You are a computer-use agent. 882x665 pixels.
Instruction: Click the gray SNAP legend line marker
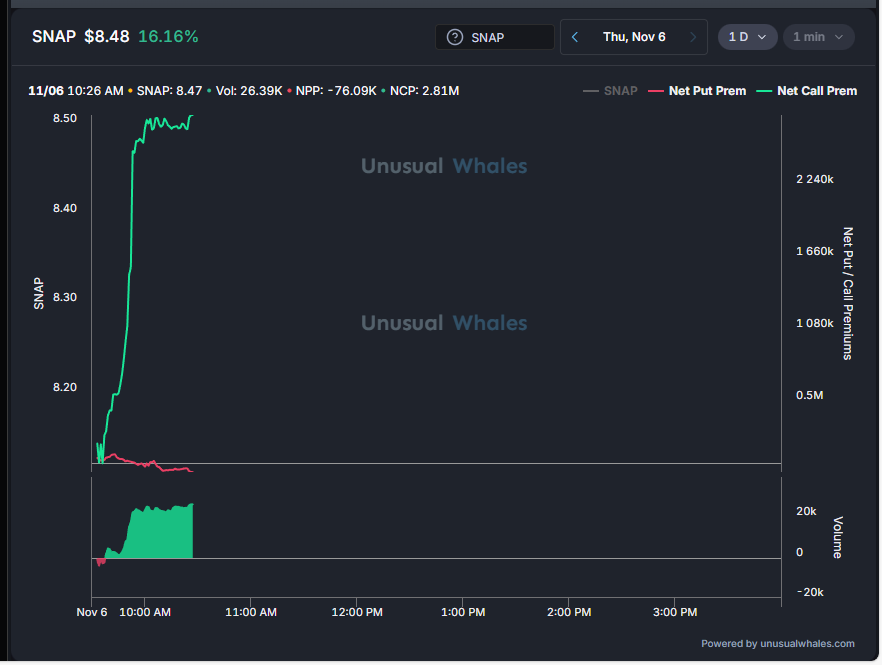pos(589,90)
